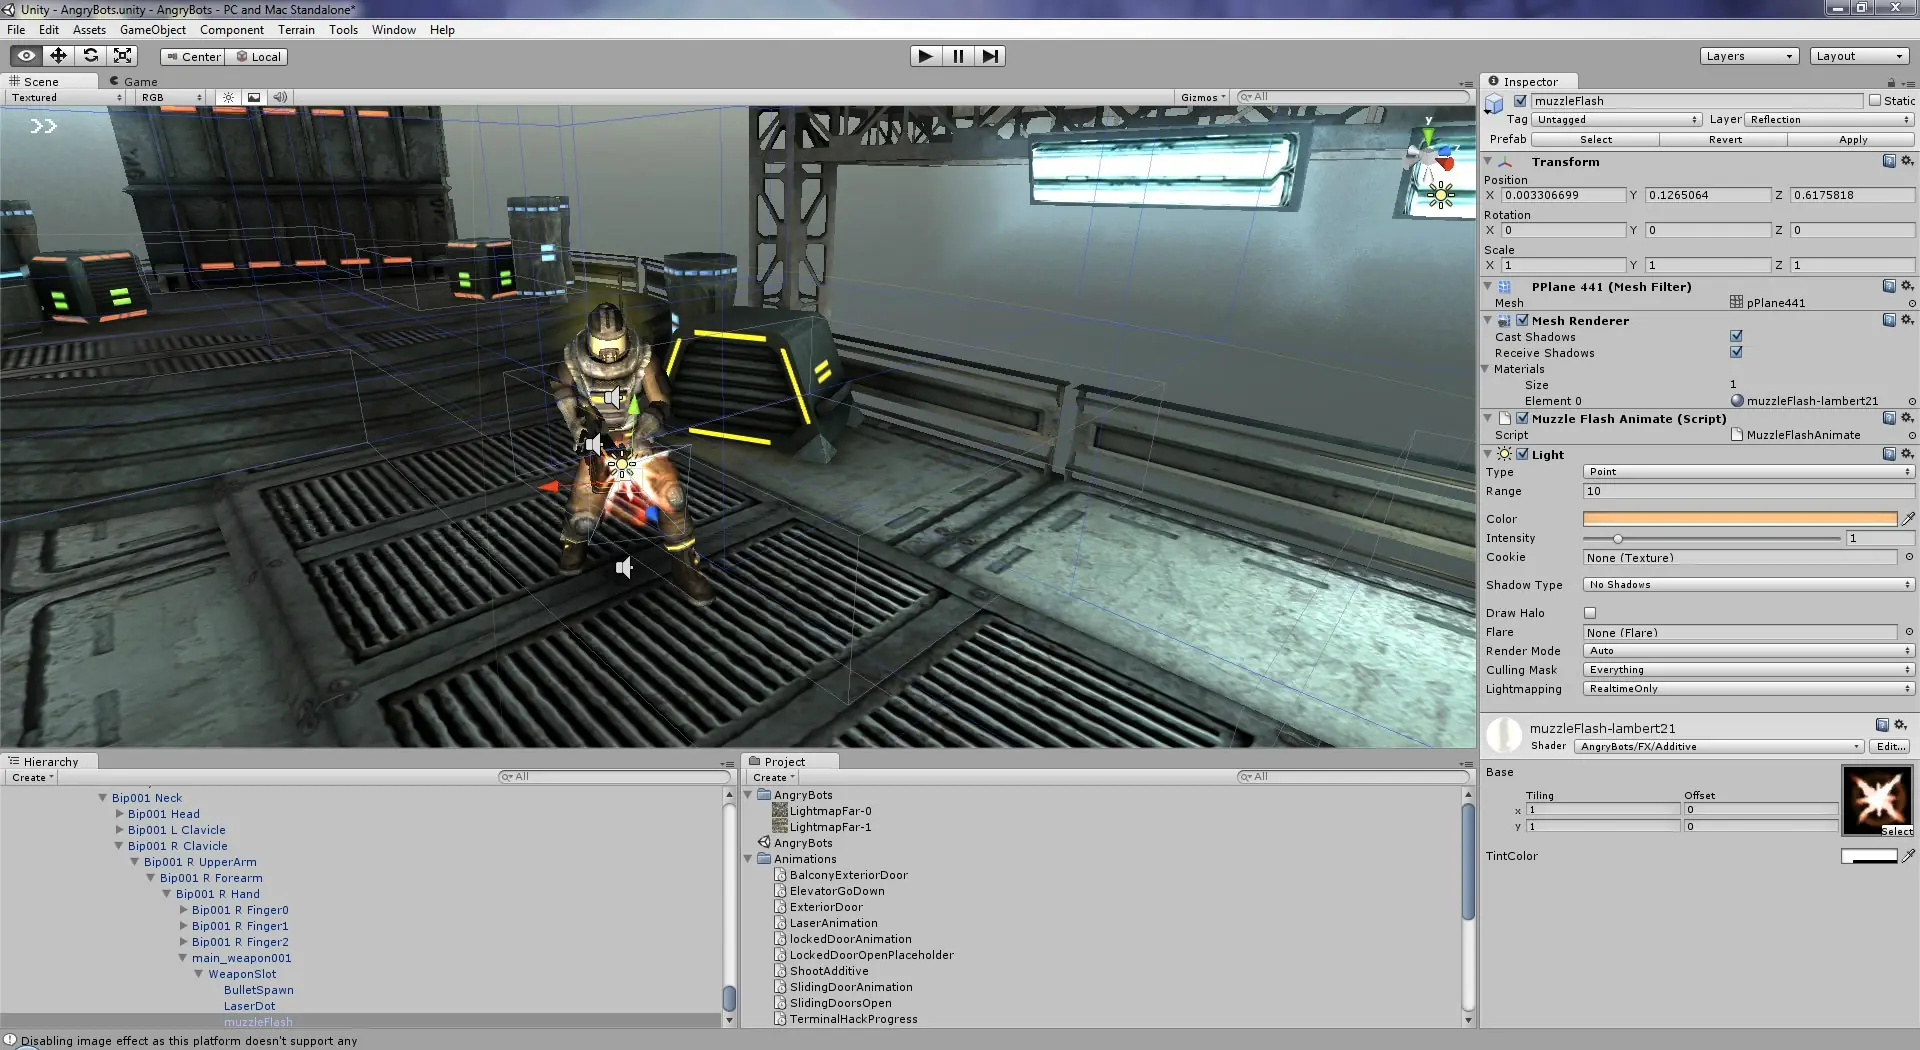Toggle scene lighting sun icon
Screen dimensions: 1920x1050
(229, 98)
